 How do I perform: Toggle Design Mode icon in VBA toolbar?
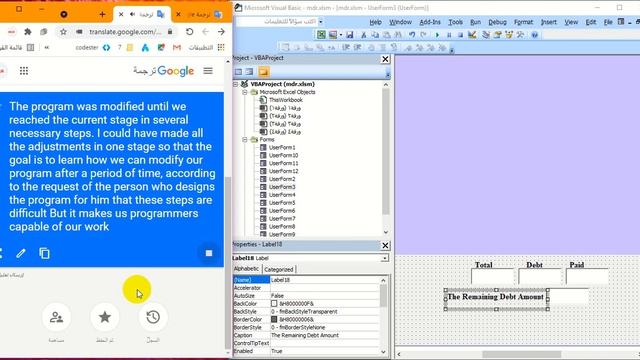click(x=472, y=35)
